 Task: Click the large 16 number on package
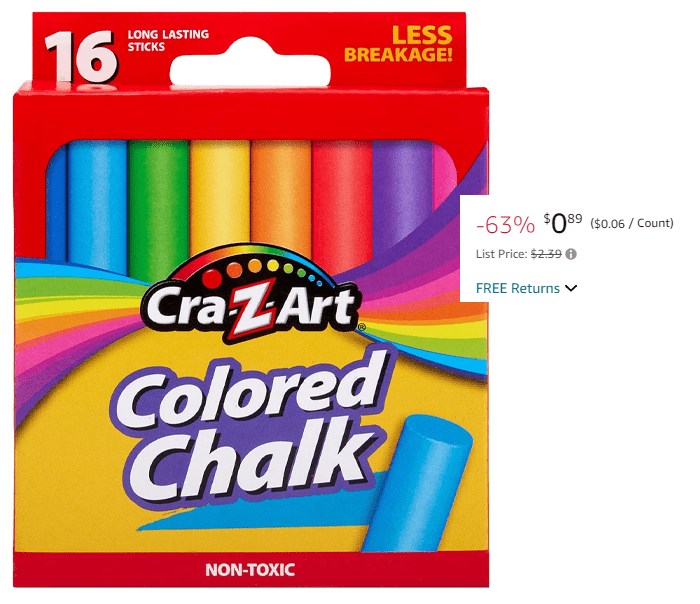(80, 56)
